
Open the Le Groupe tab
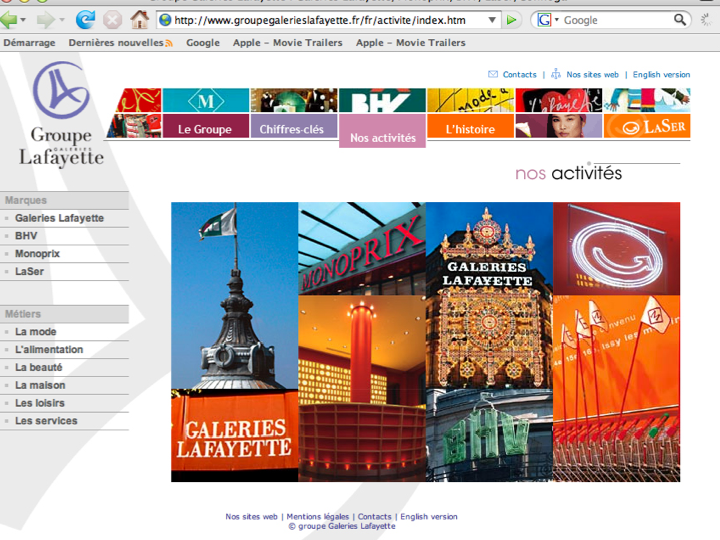tap(206, 126)
